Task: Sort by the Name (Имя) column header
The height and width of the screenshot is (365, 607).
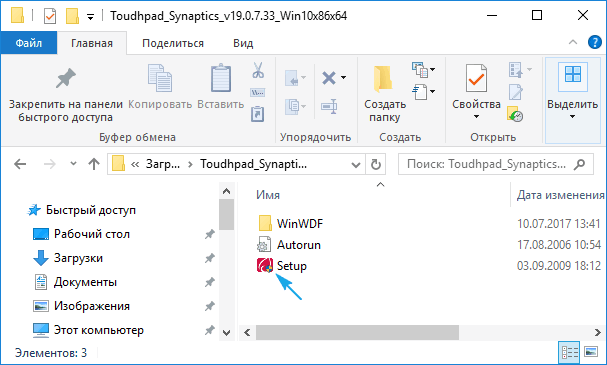Action: (268, 195)
